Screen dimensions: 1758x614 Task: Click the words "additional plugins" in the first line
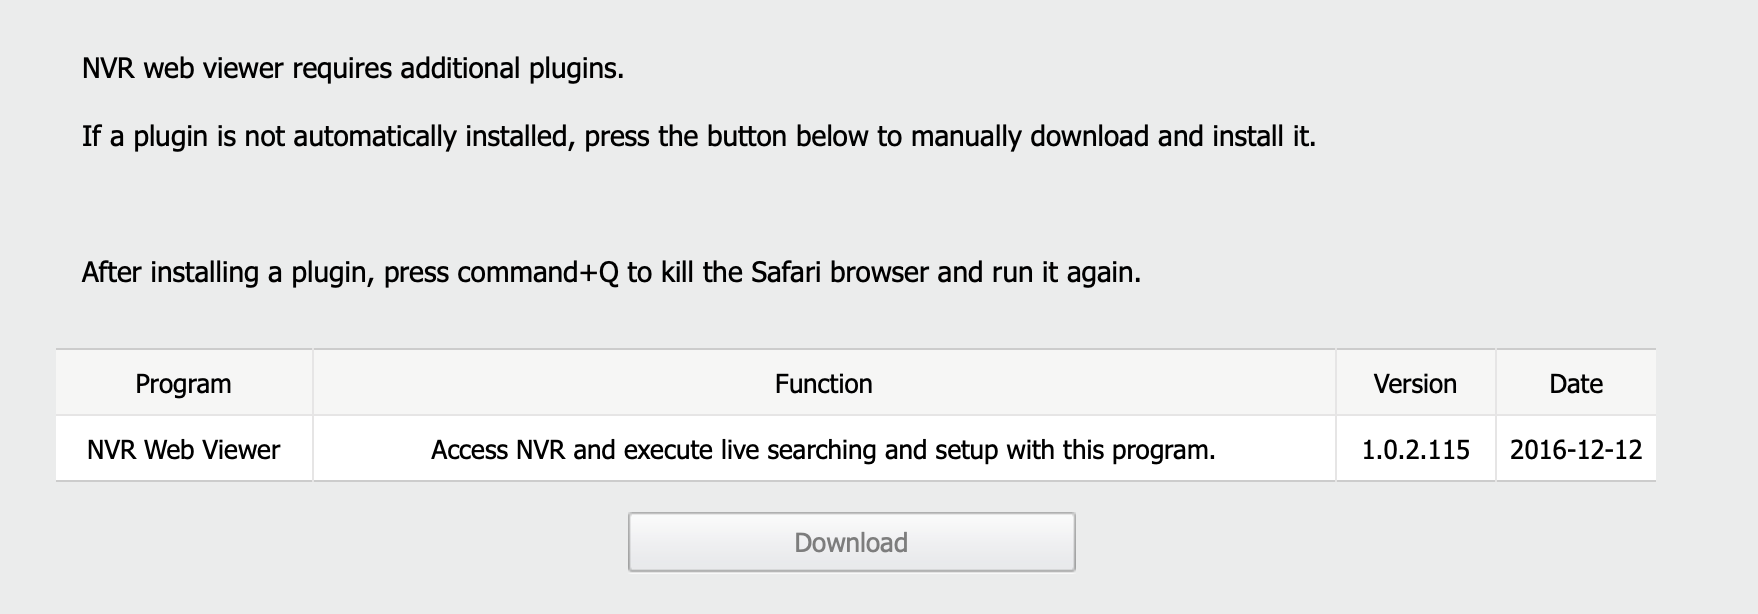pos(511,69)
